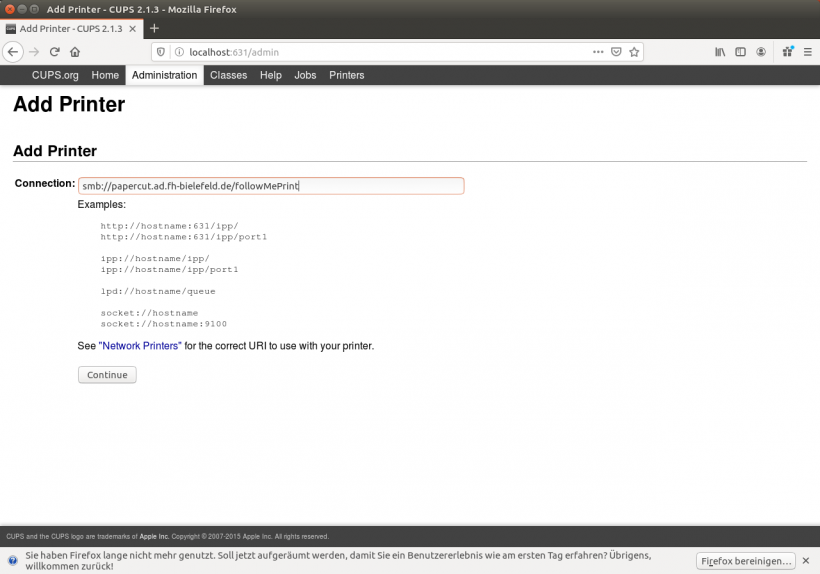Toggle the Firefox sidebar view
Screen dimensions: 820x574
(741, 52)
